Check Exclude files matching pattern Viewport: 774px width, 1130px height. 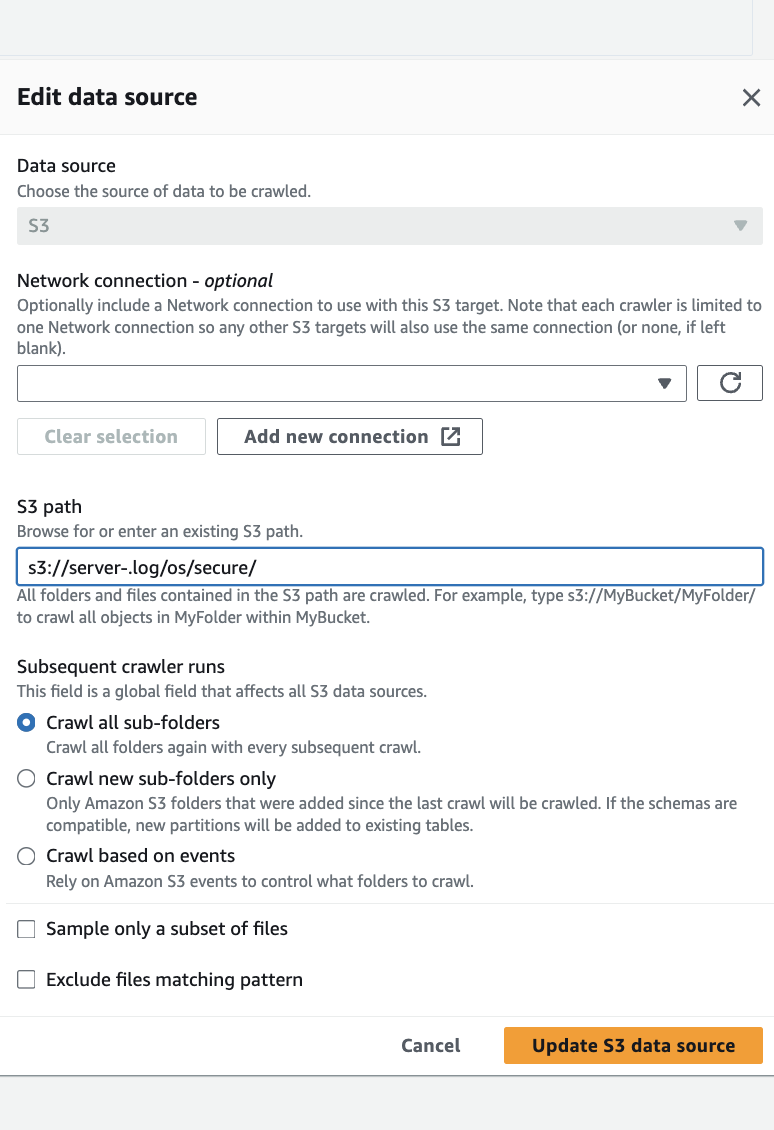pos(27,980)
